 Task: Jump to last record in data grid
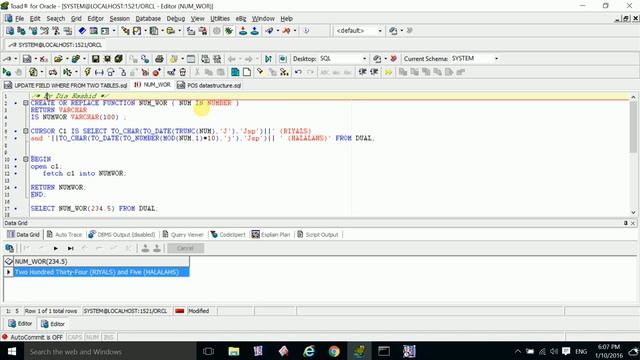(x=70, y=248)
